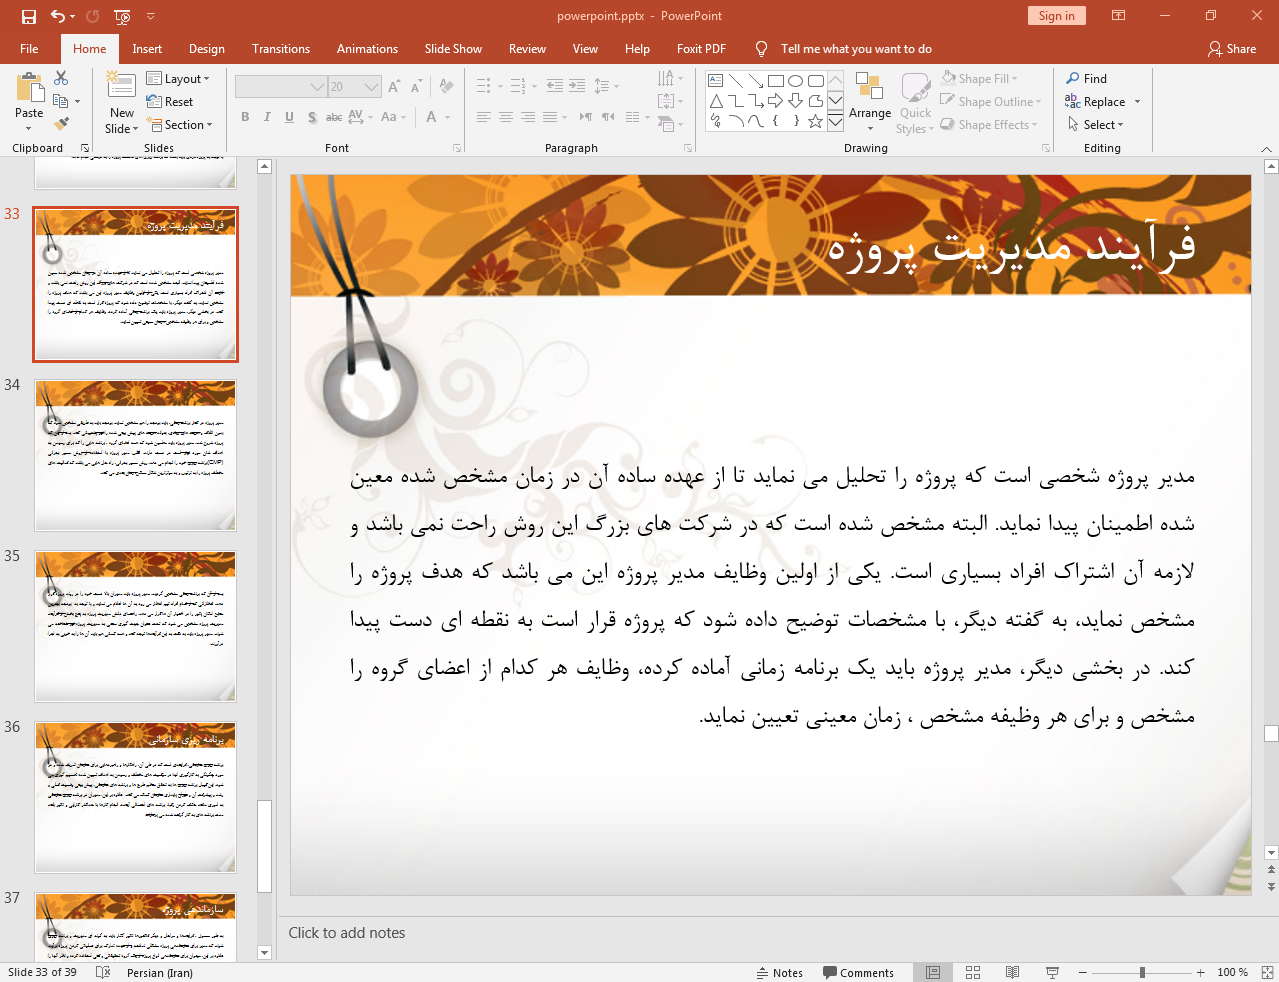Toggle Bold formatting
Image resolution: width=1279 pixels, height=982 pixels.
coord(245,117)
